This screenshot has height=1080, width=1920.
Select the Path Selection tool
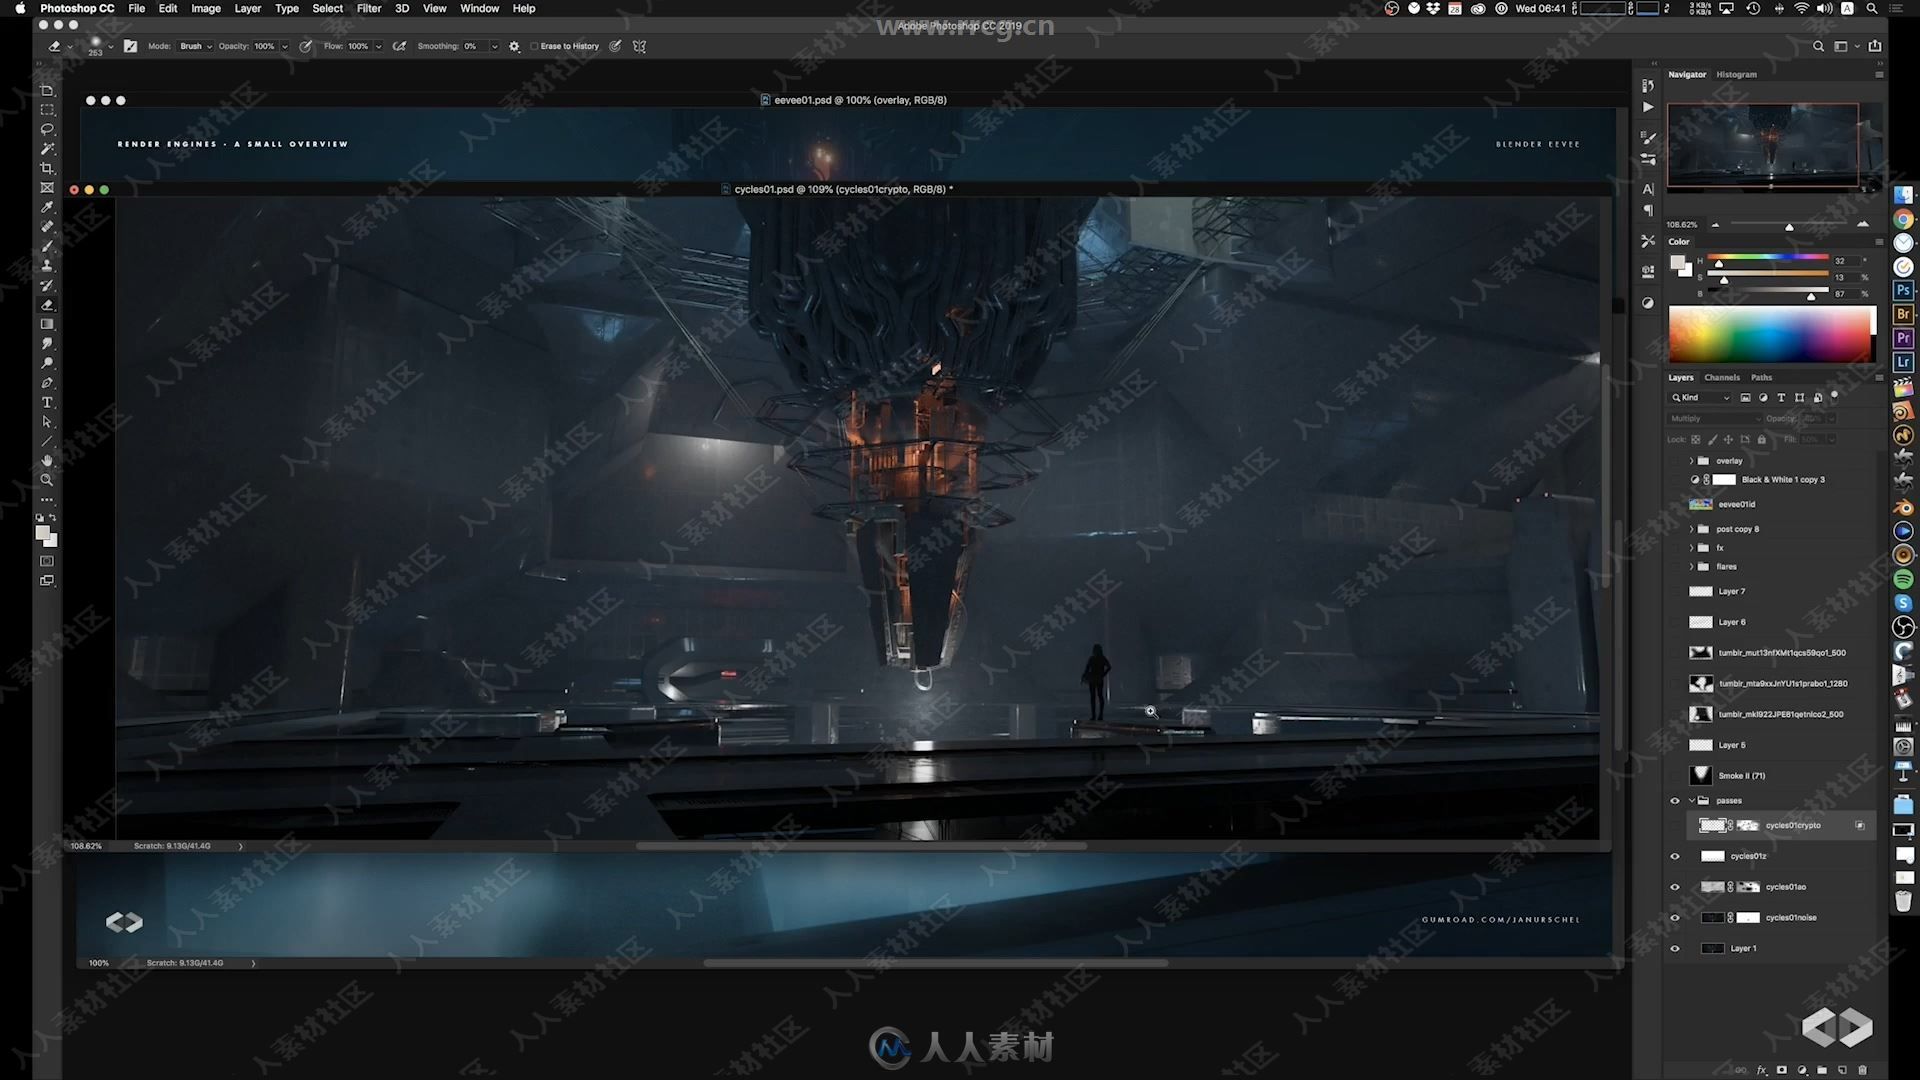pos(47,422)
